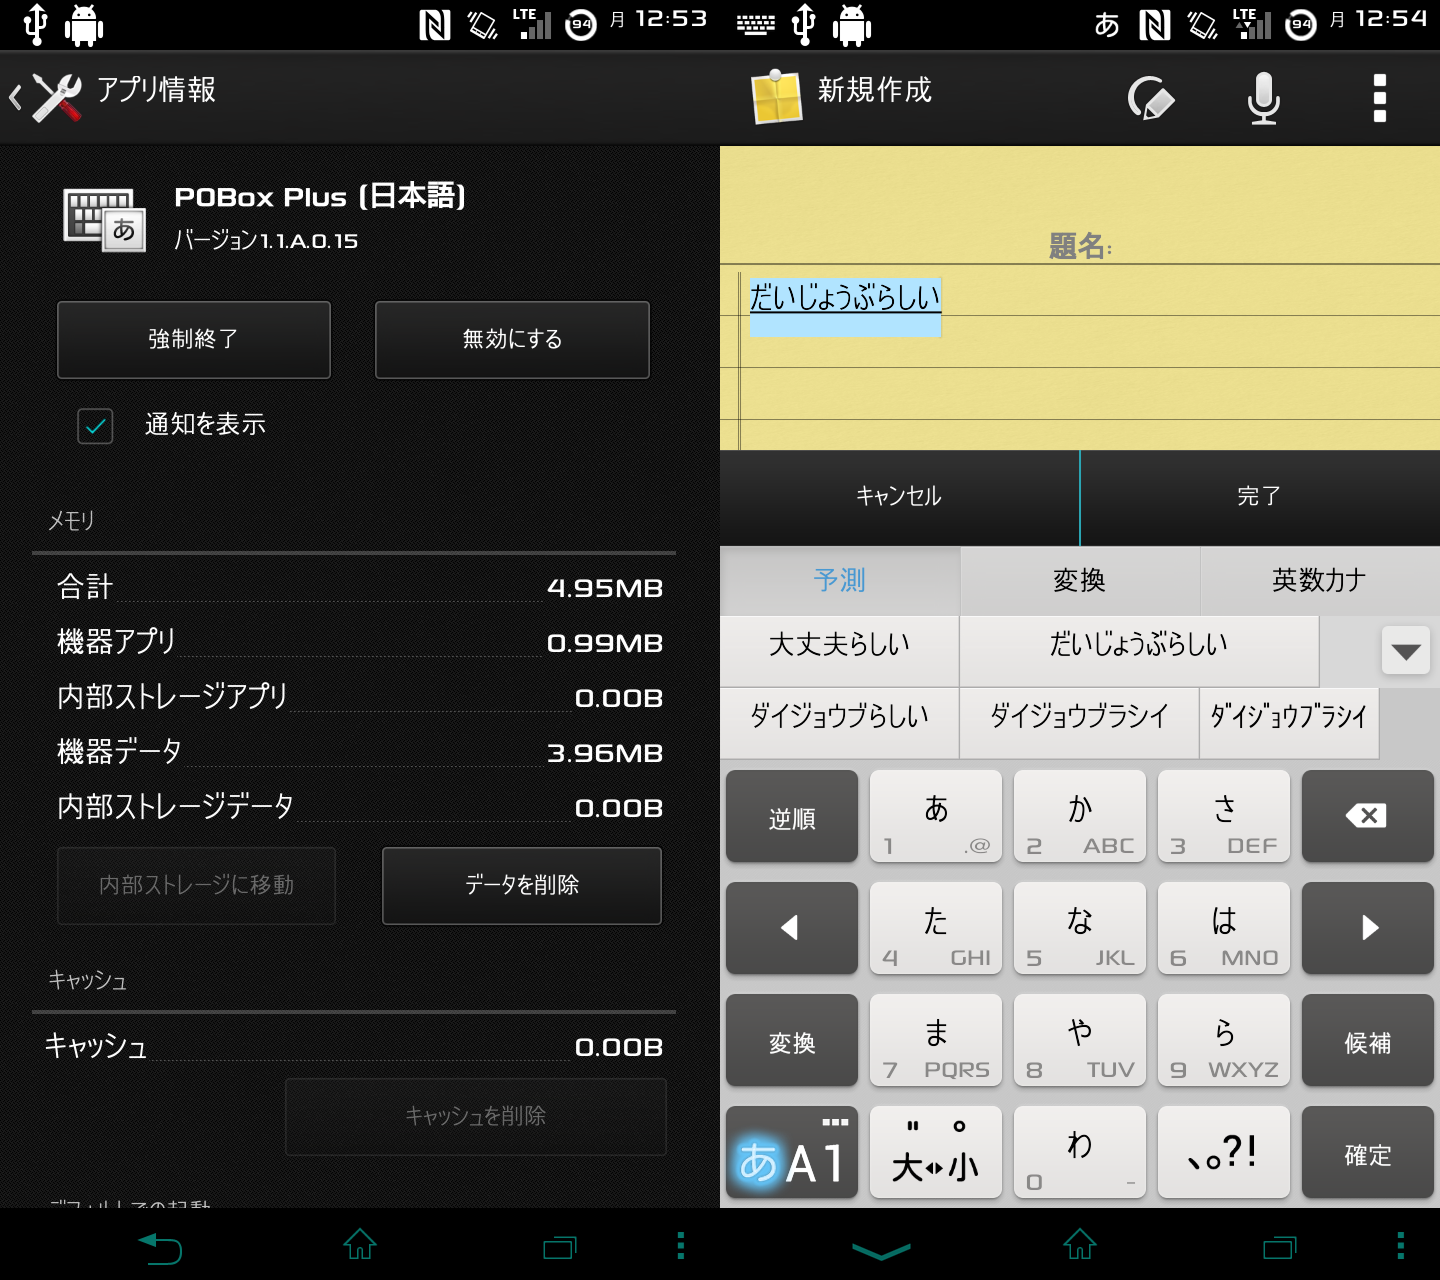Tap the 確定 confirm key
The width and height of the screenshot is (1440, 1280).
click(1368, 1152)
